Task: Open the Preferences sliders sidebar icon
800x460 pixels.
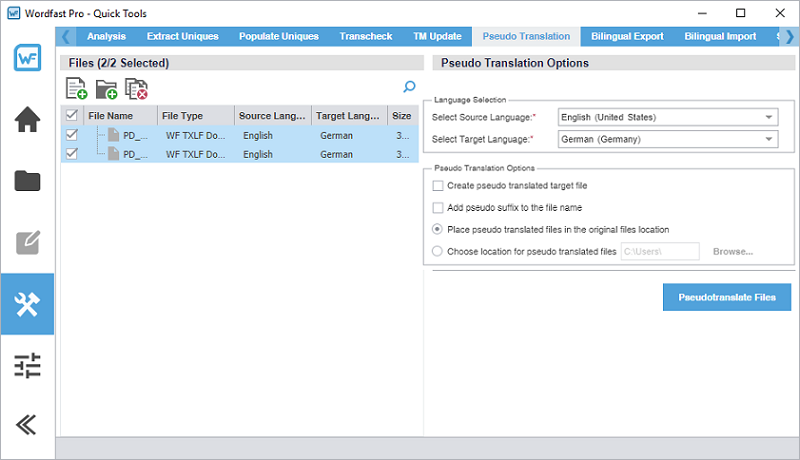Action: 27,365
